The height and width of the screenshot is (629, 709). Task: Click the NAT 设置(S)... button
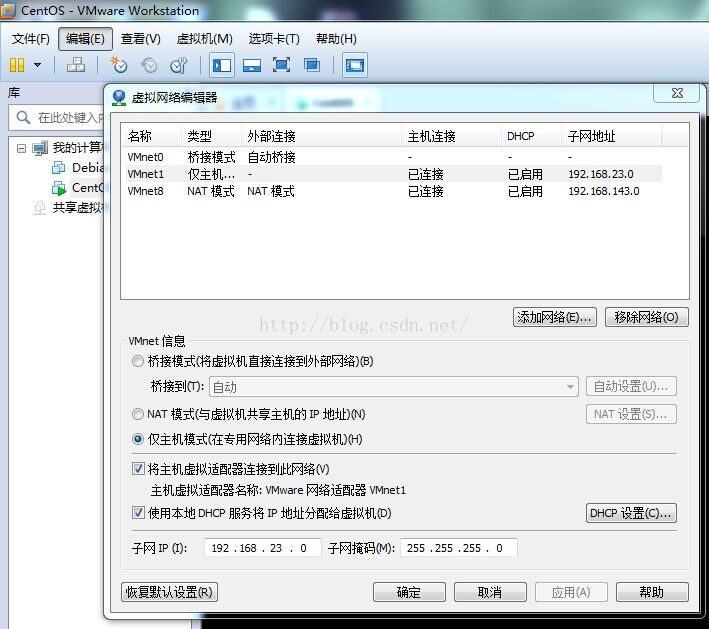click(x=631, y=414)
